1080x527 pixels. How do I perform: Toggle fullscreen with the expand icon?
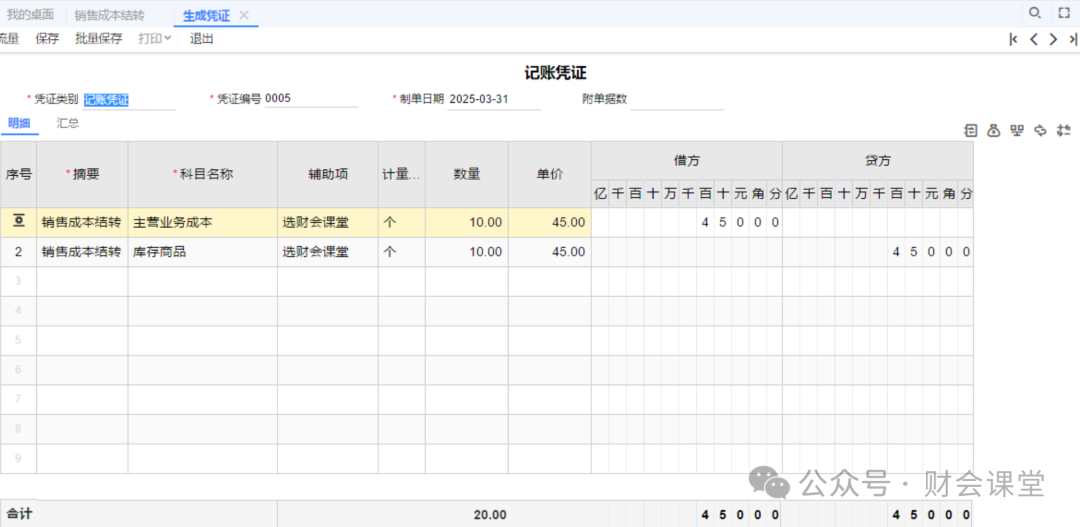point(1064,13)
